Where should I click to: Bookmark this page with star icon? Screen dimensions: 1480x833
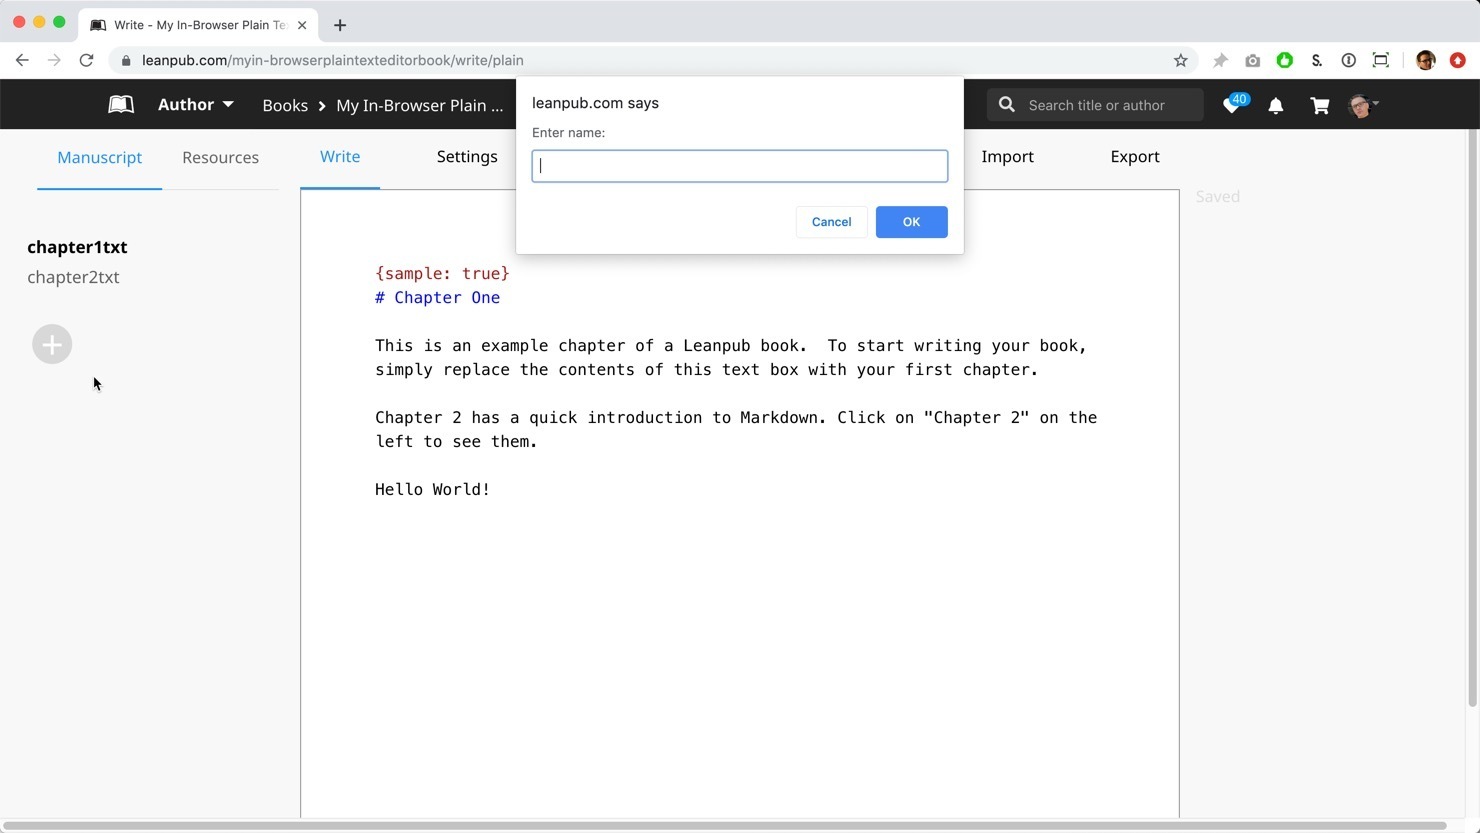pyautogui.click(x=1181, y=61)
